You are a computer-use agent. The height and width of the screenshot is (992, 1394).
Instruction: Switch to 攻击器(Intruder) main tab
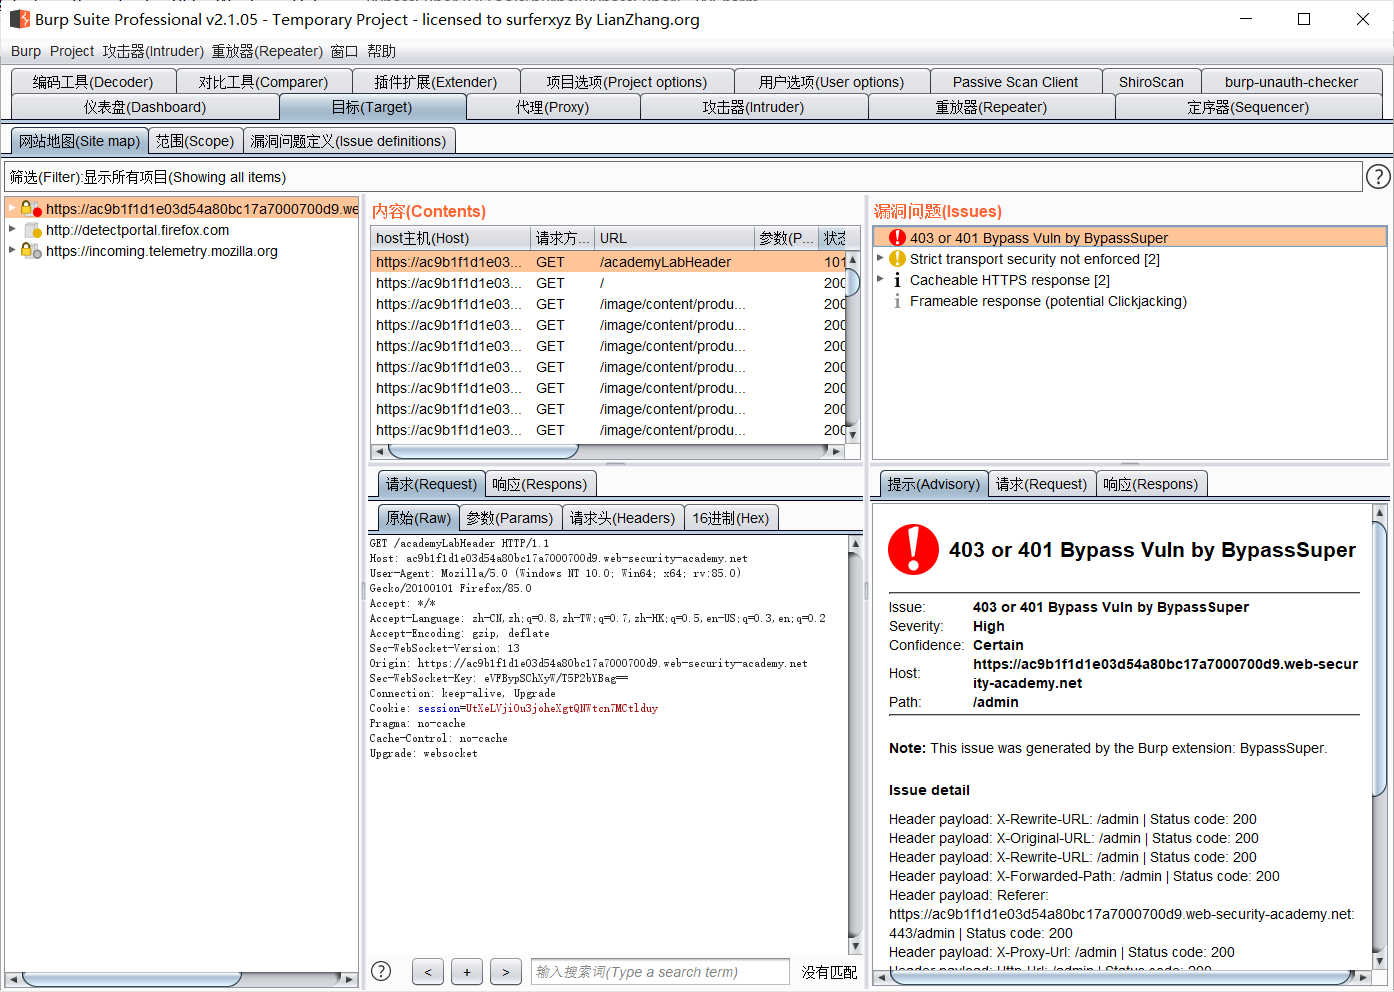(753, 107)
